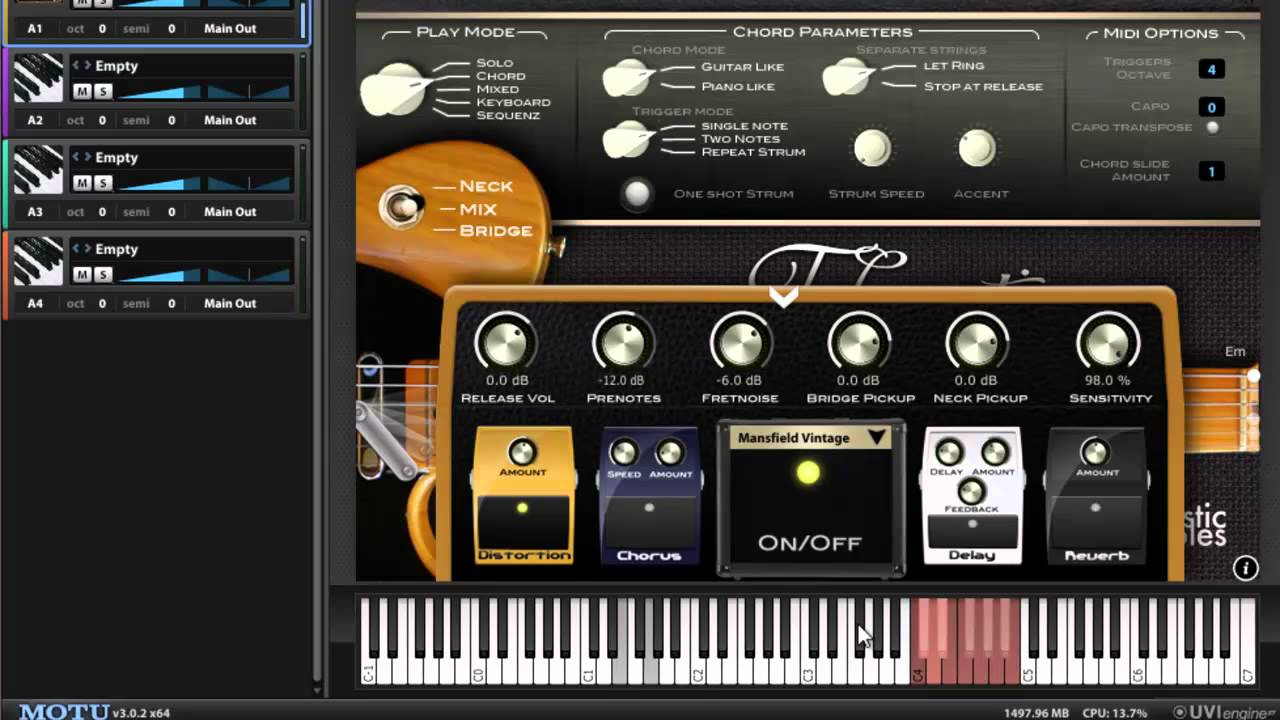
Task: Click the Distortion Amount knob
Action: (x=522, y=451)
